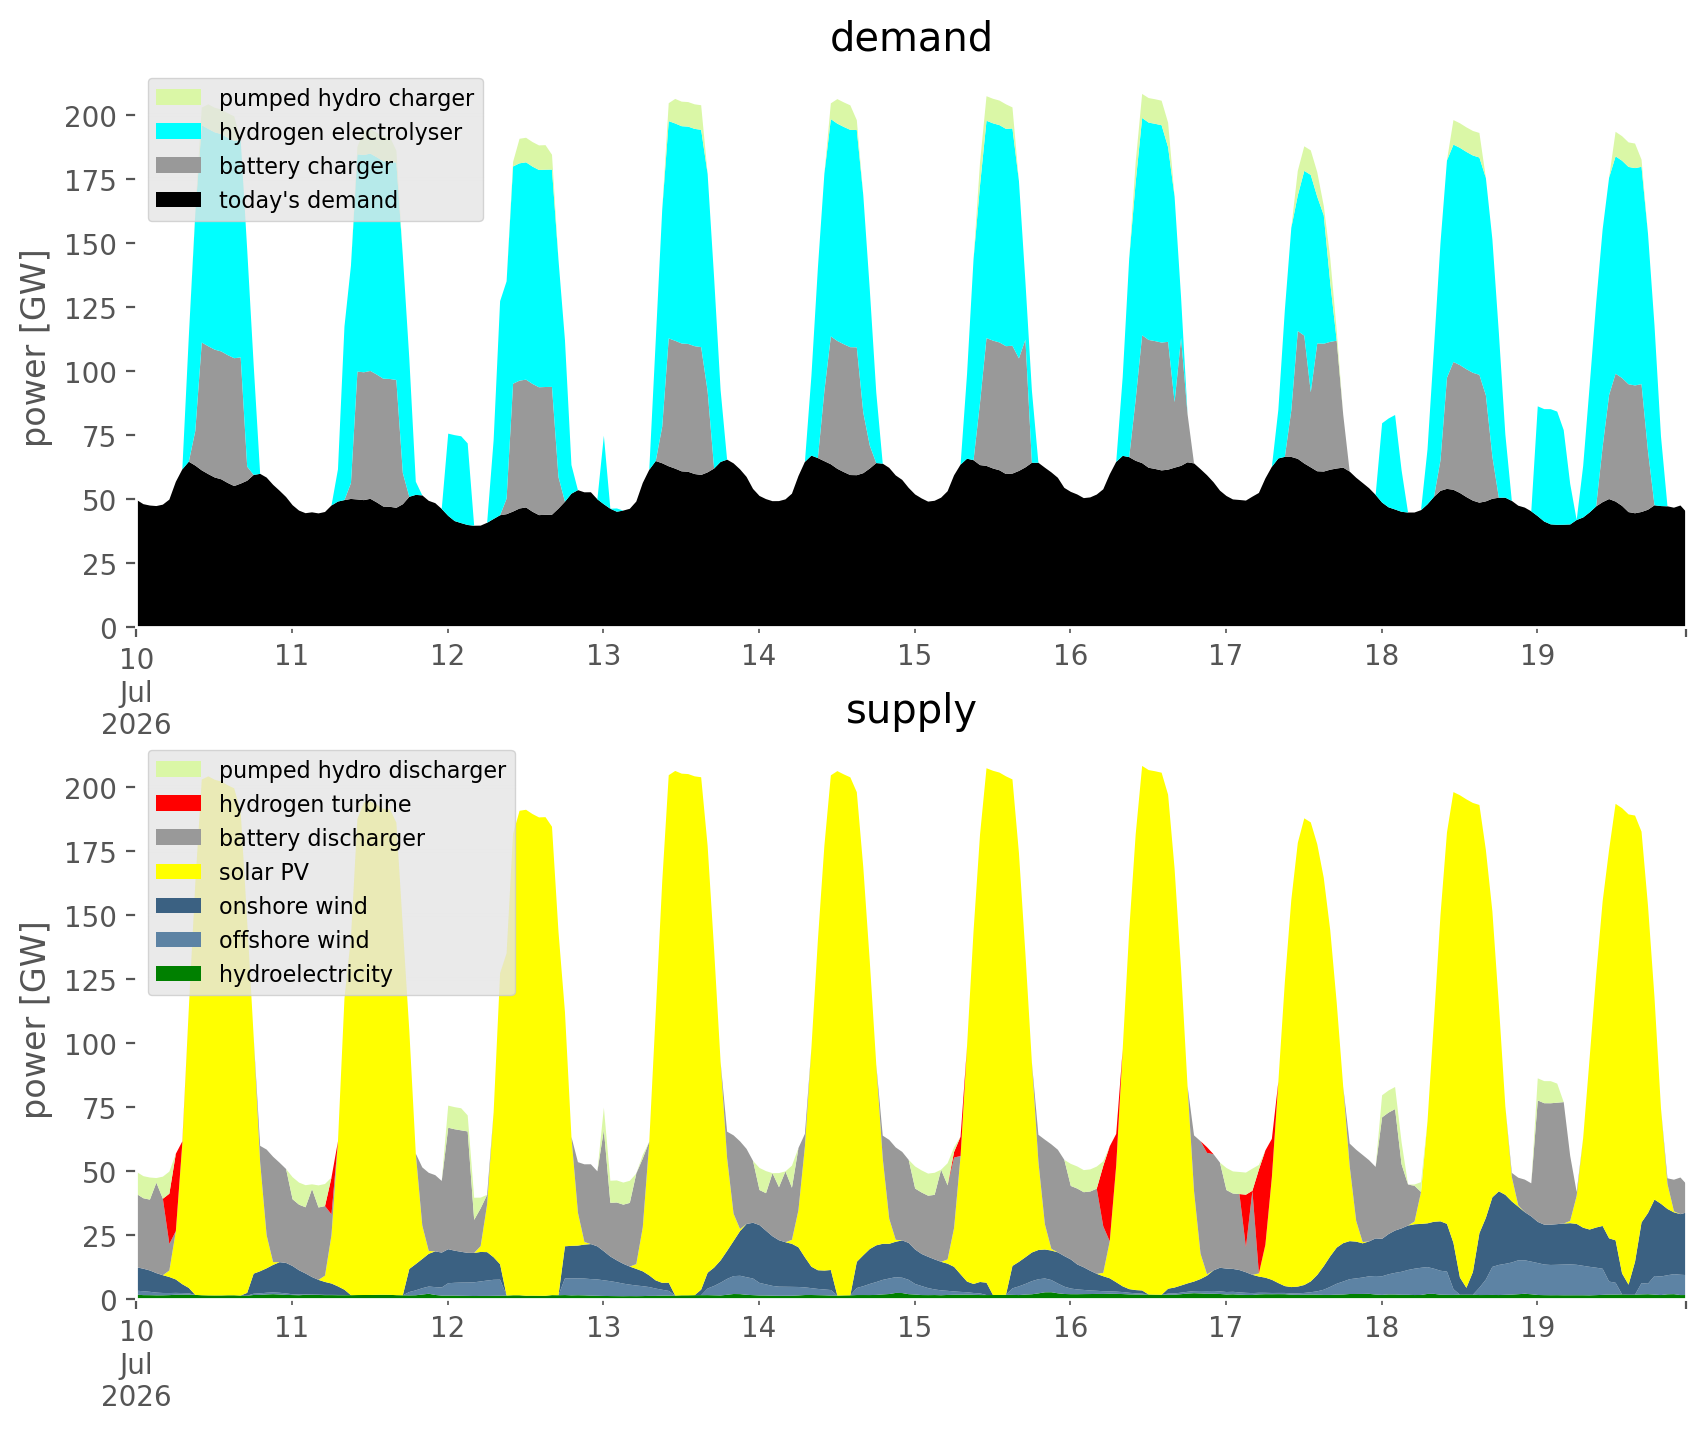Click the "pumped hydro charger" legend label
Viewport: 1706px width, 1431px height.
[x=346, y=98]
